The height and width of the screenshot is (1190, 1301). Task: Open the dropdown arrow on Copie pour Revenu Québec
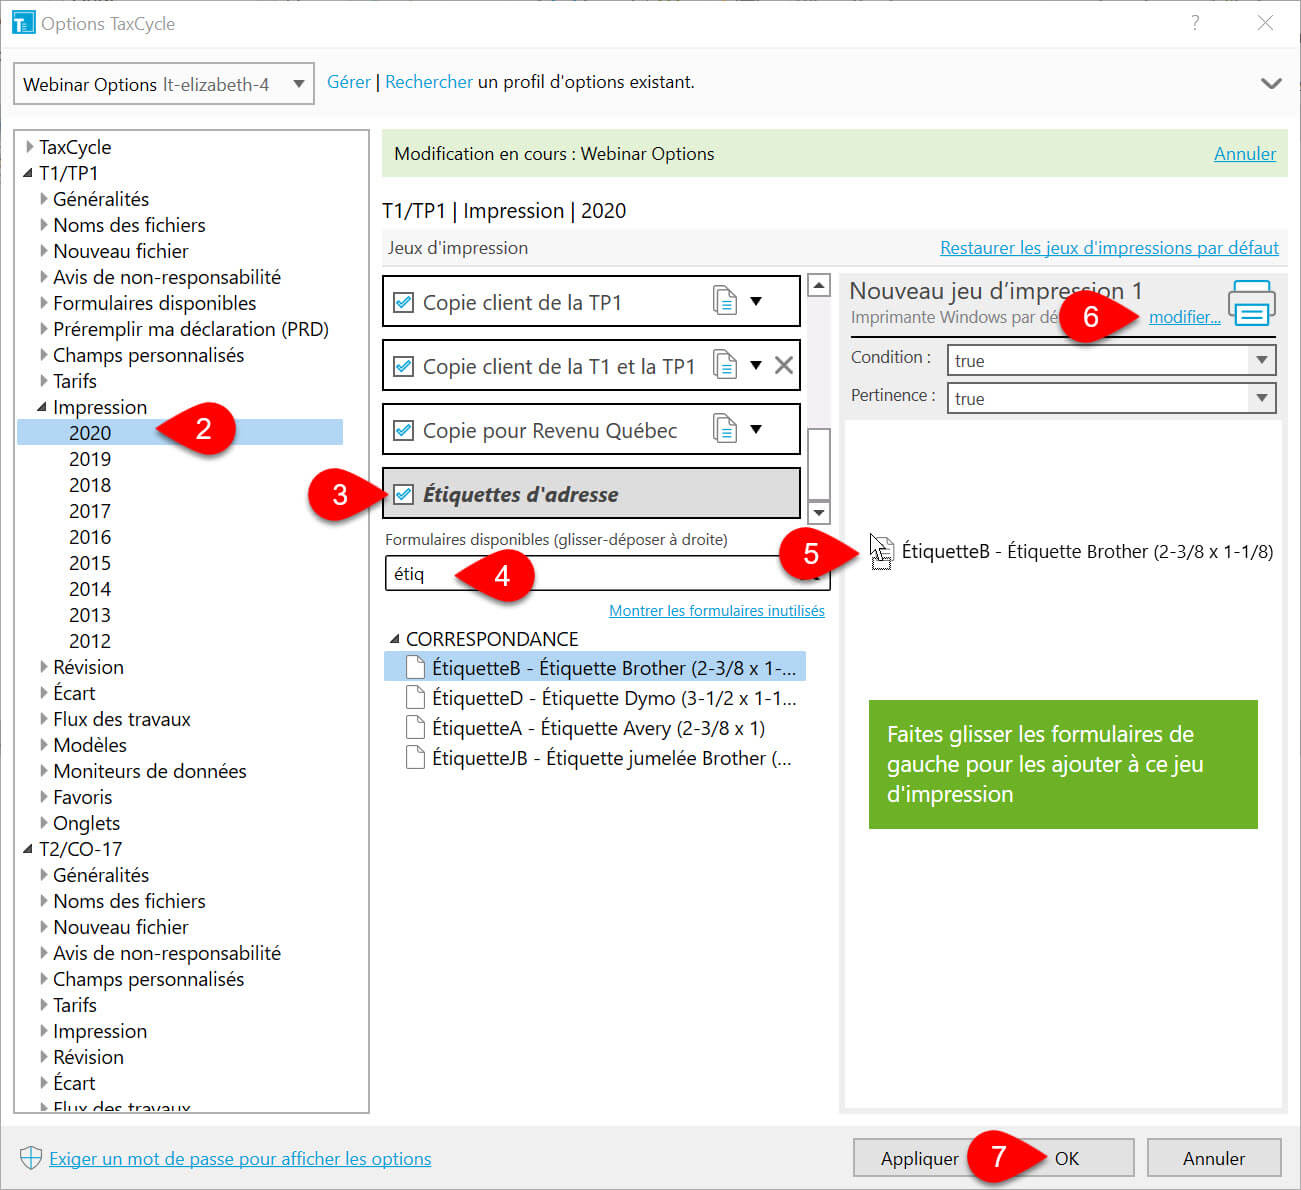[756, 429]
